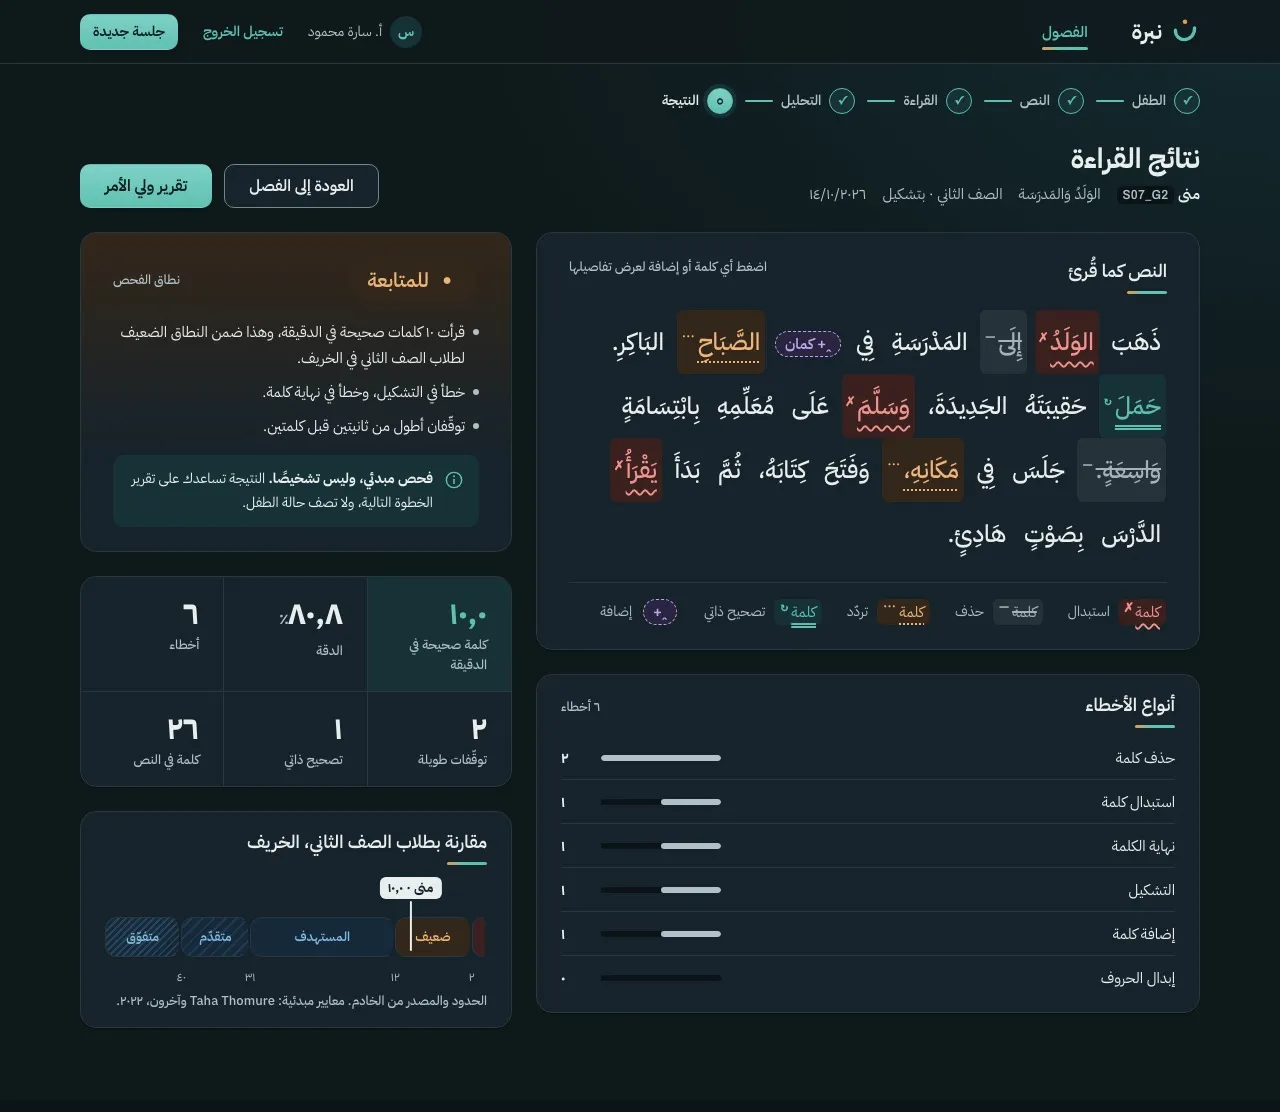The width and height of the screenshot is (1280, 1112).
Task: Start a new session with جلسة جديدة
Action: pos(129,32)
